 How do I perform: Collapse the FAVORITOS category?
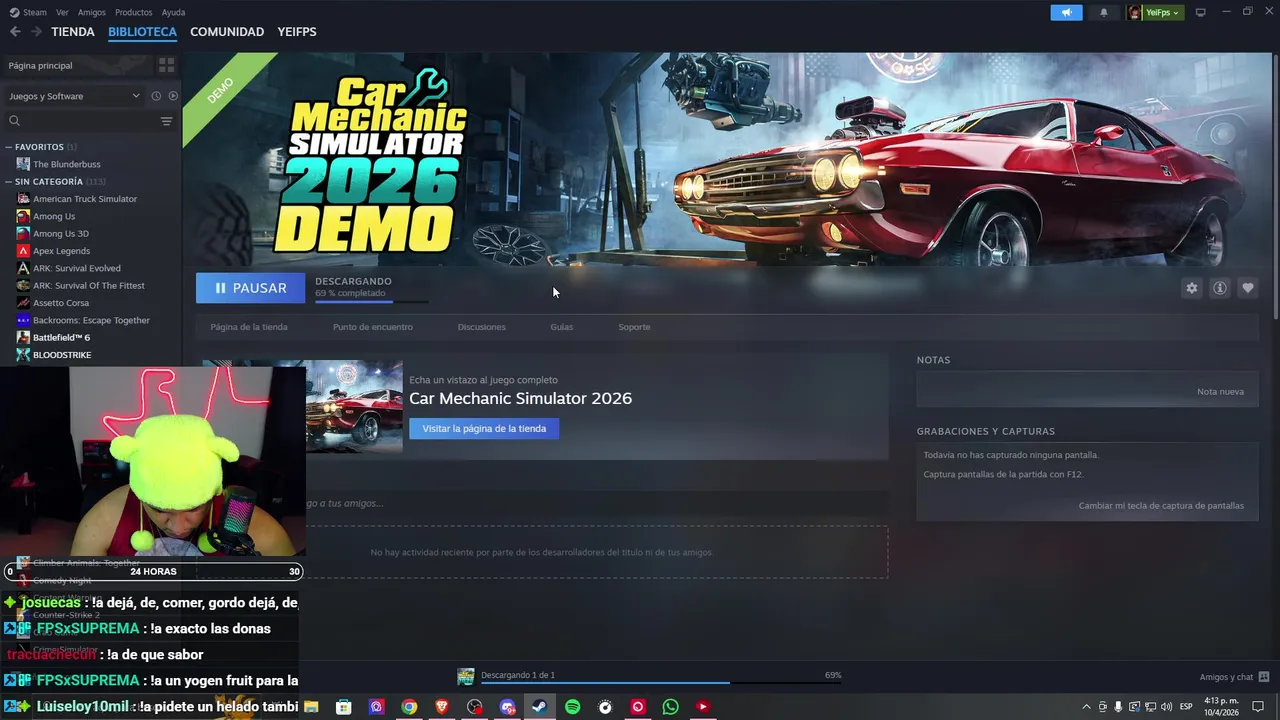coord(10,147)
